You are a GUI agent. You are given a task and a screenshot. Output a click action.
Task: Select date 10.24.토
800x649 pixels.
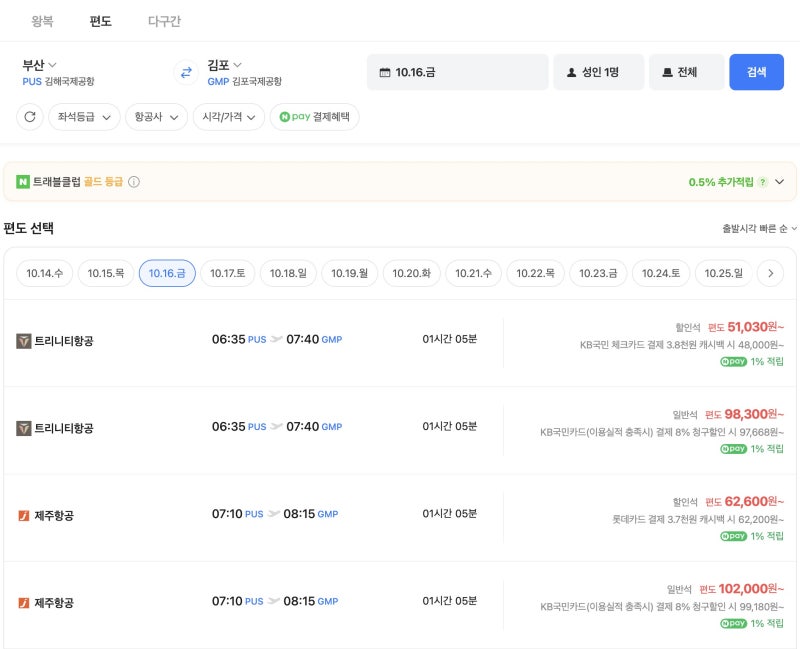pyautogui.click(x=661, y=273)
